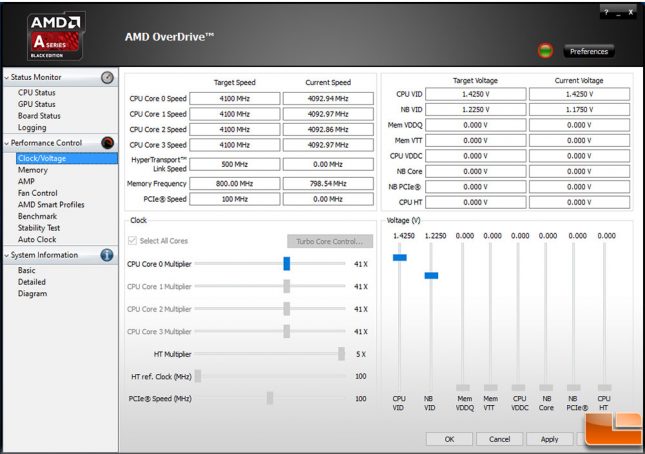Click the NB Core voltage slider handle
The height and width of the screenshot is (454, 645).
click(546, 387)
